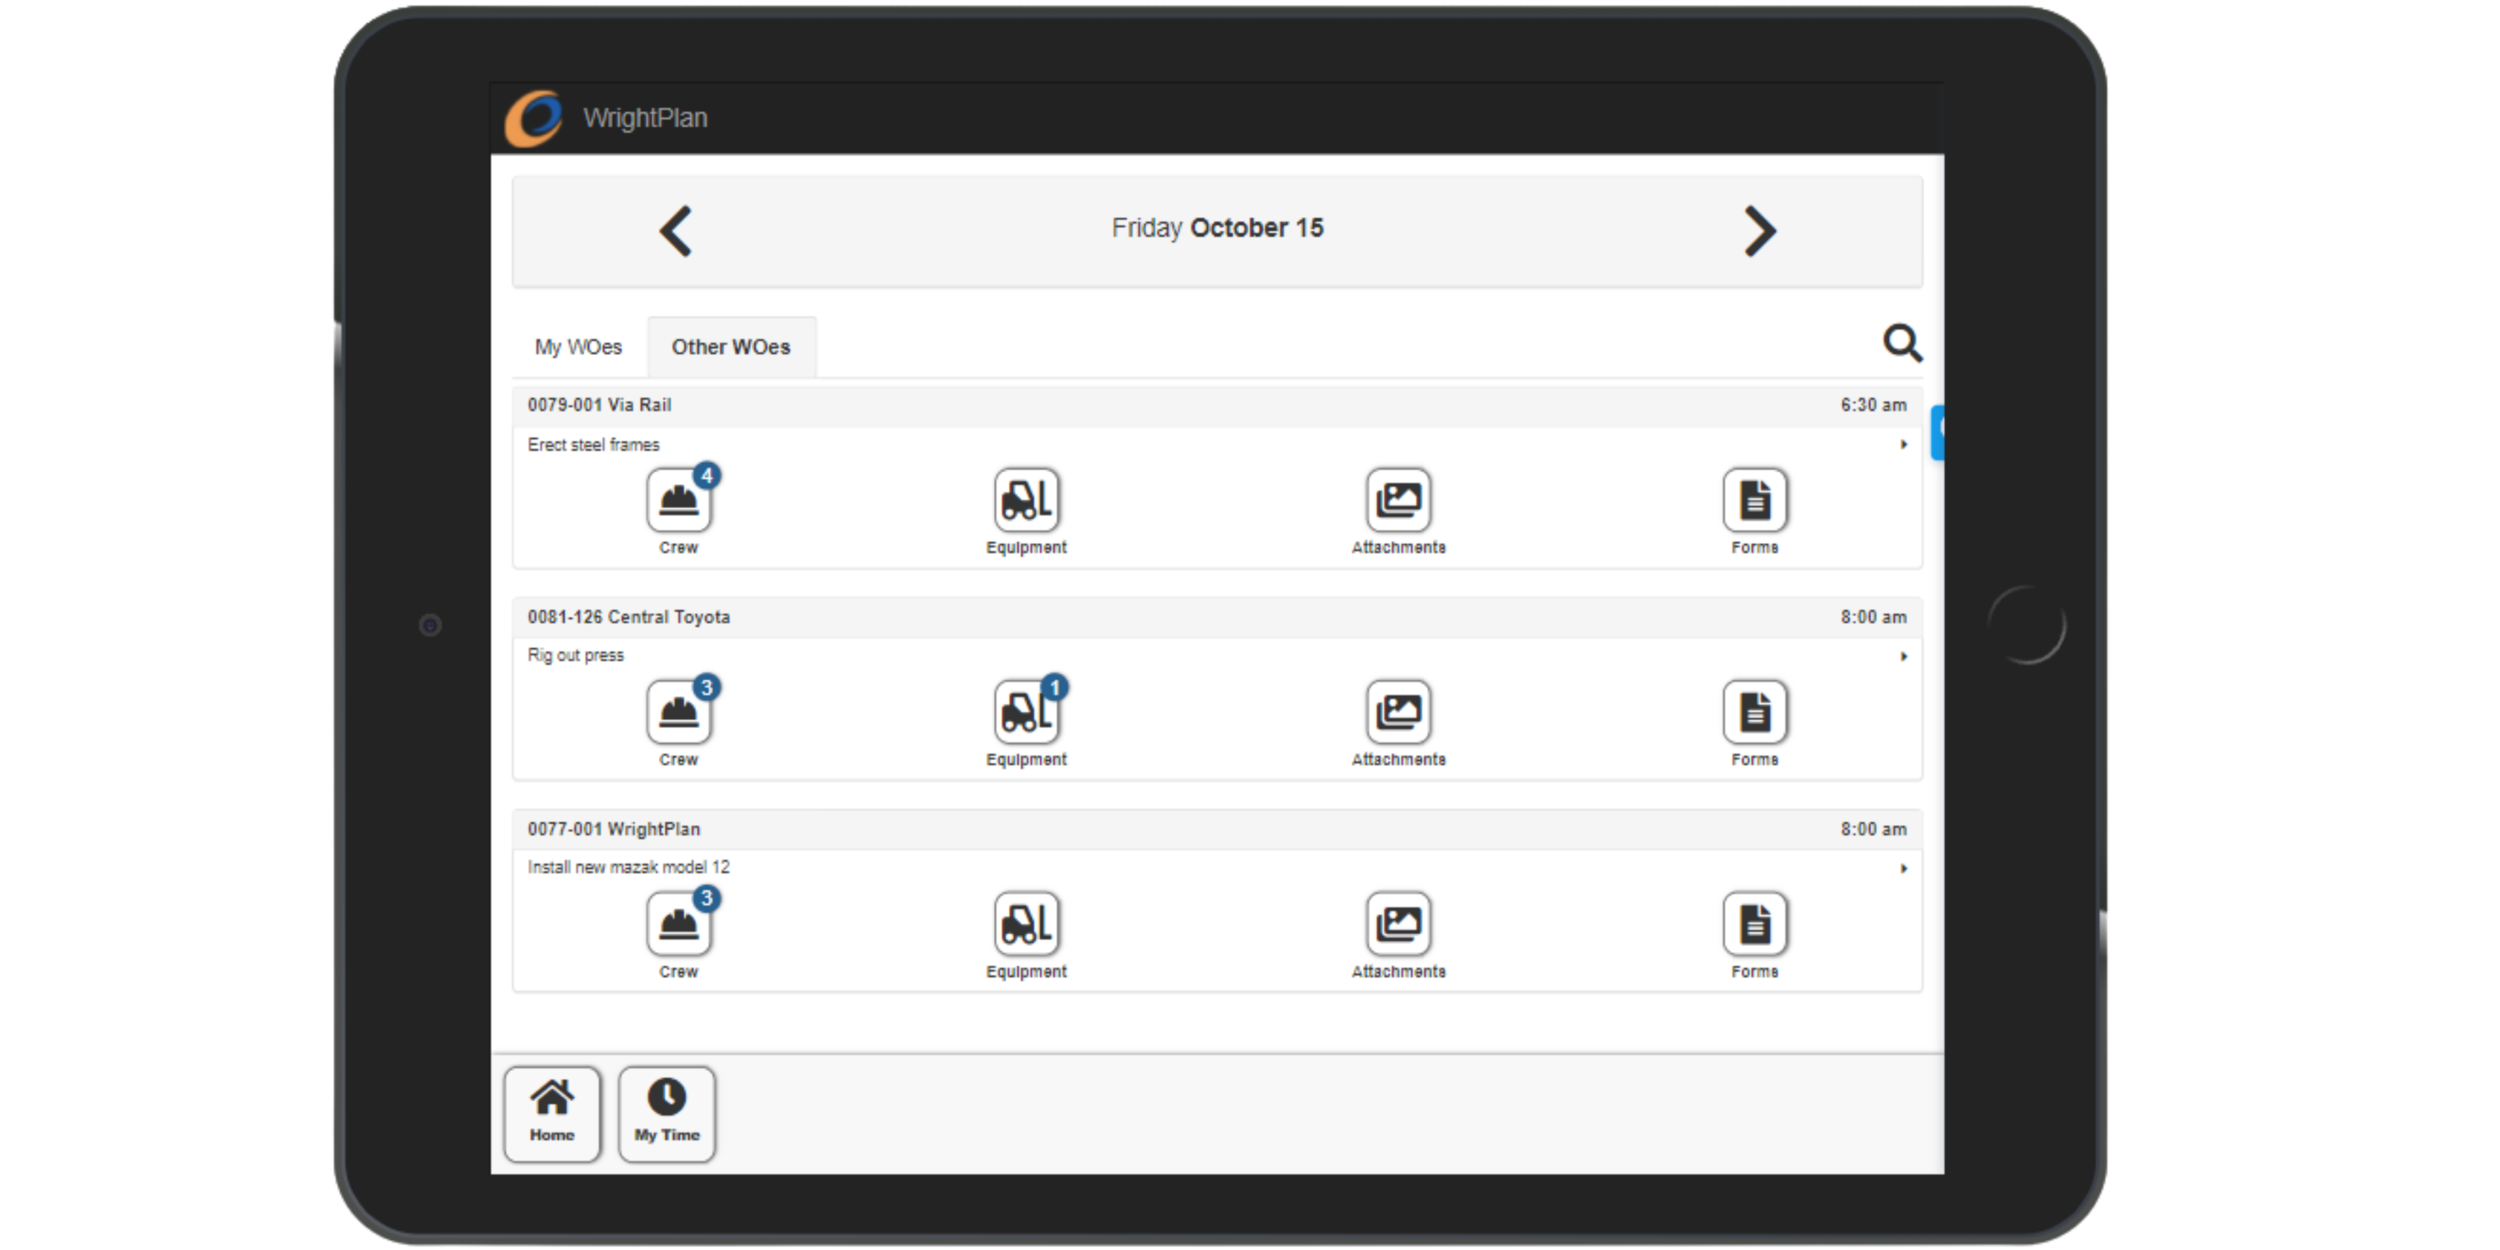Expand details for Erect steel frames
Viewport: 2500px width, 1250px height.
1902,444
